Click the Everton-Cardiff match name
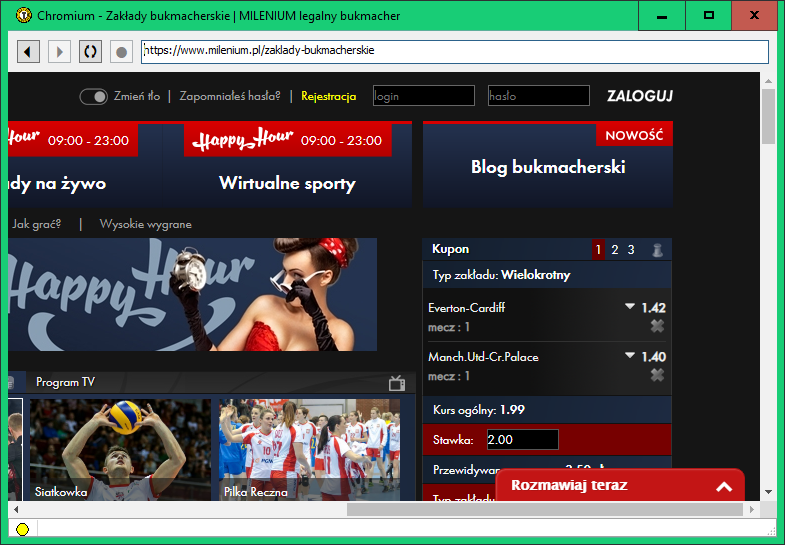The height and width of the screenshot is (545, 785). [467, 308]
